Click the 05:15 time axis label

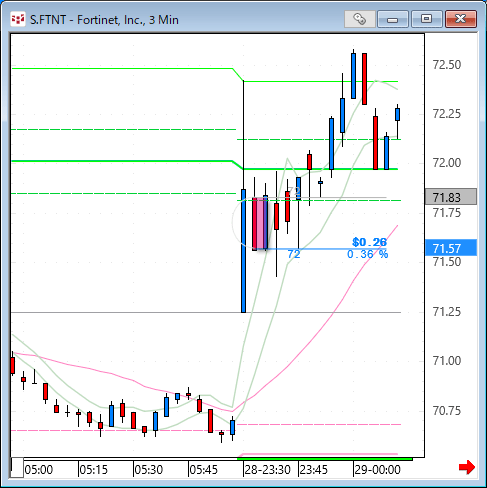coord(94,470)
